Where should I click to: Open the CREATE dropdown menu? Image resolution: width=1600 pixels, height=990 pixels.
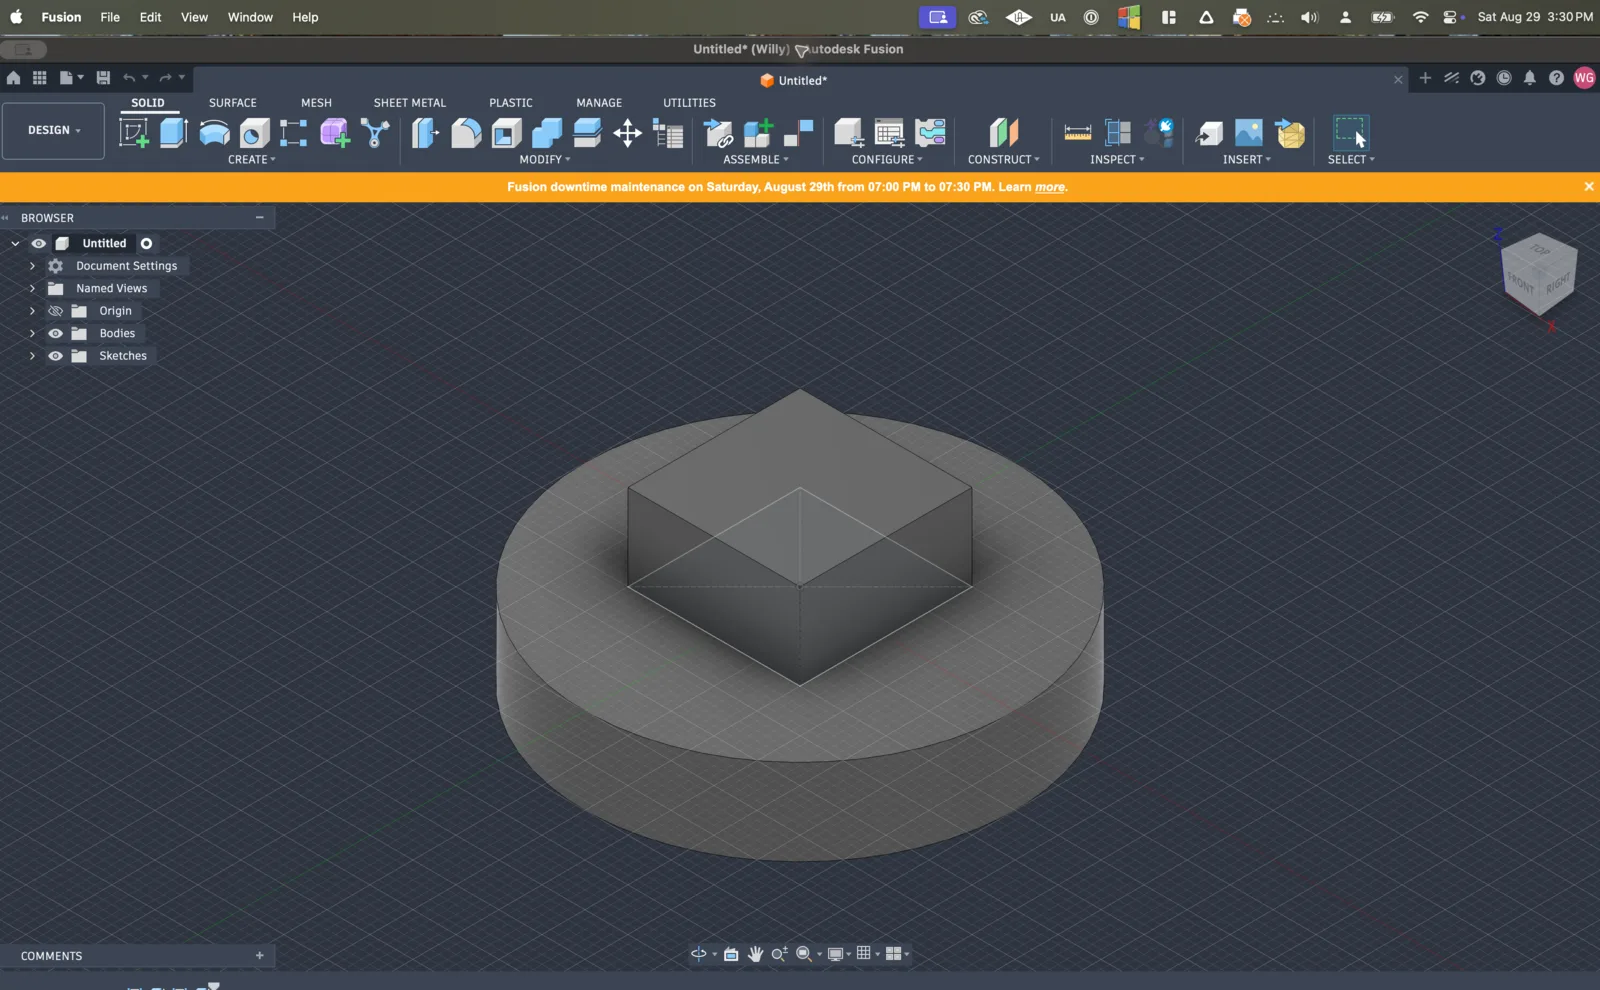point(252,159)
